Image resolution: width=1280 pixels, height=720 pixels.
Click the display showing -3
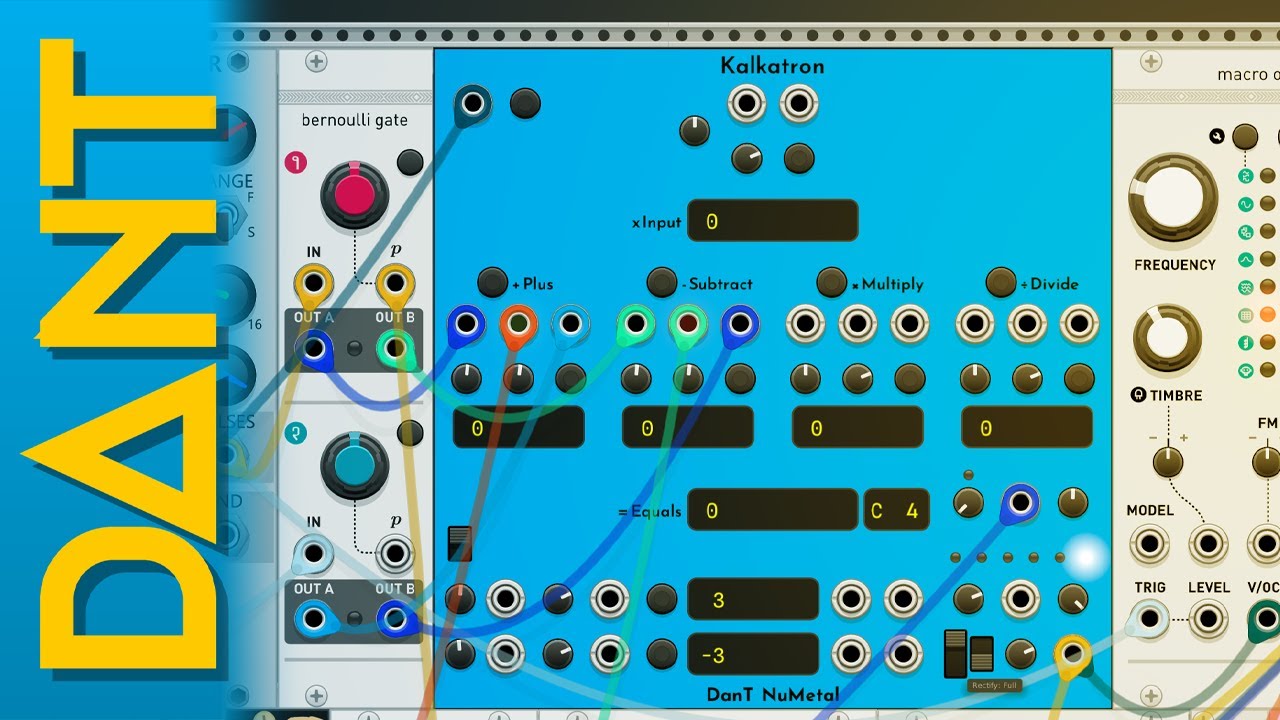point(753,655)
